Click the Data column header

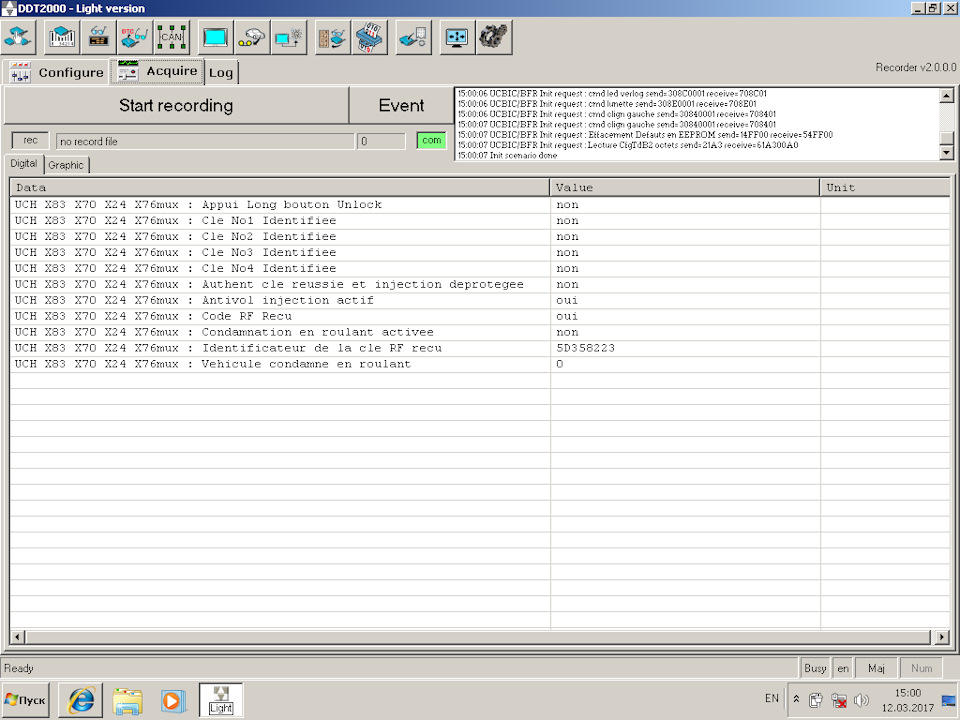click(280, 187)
